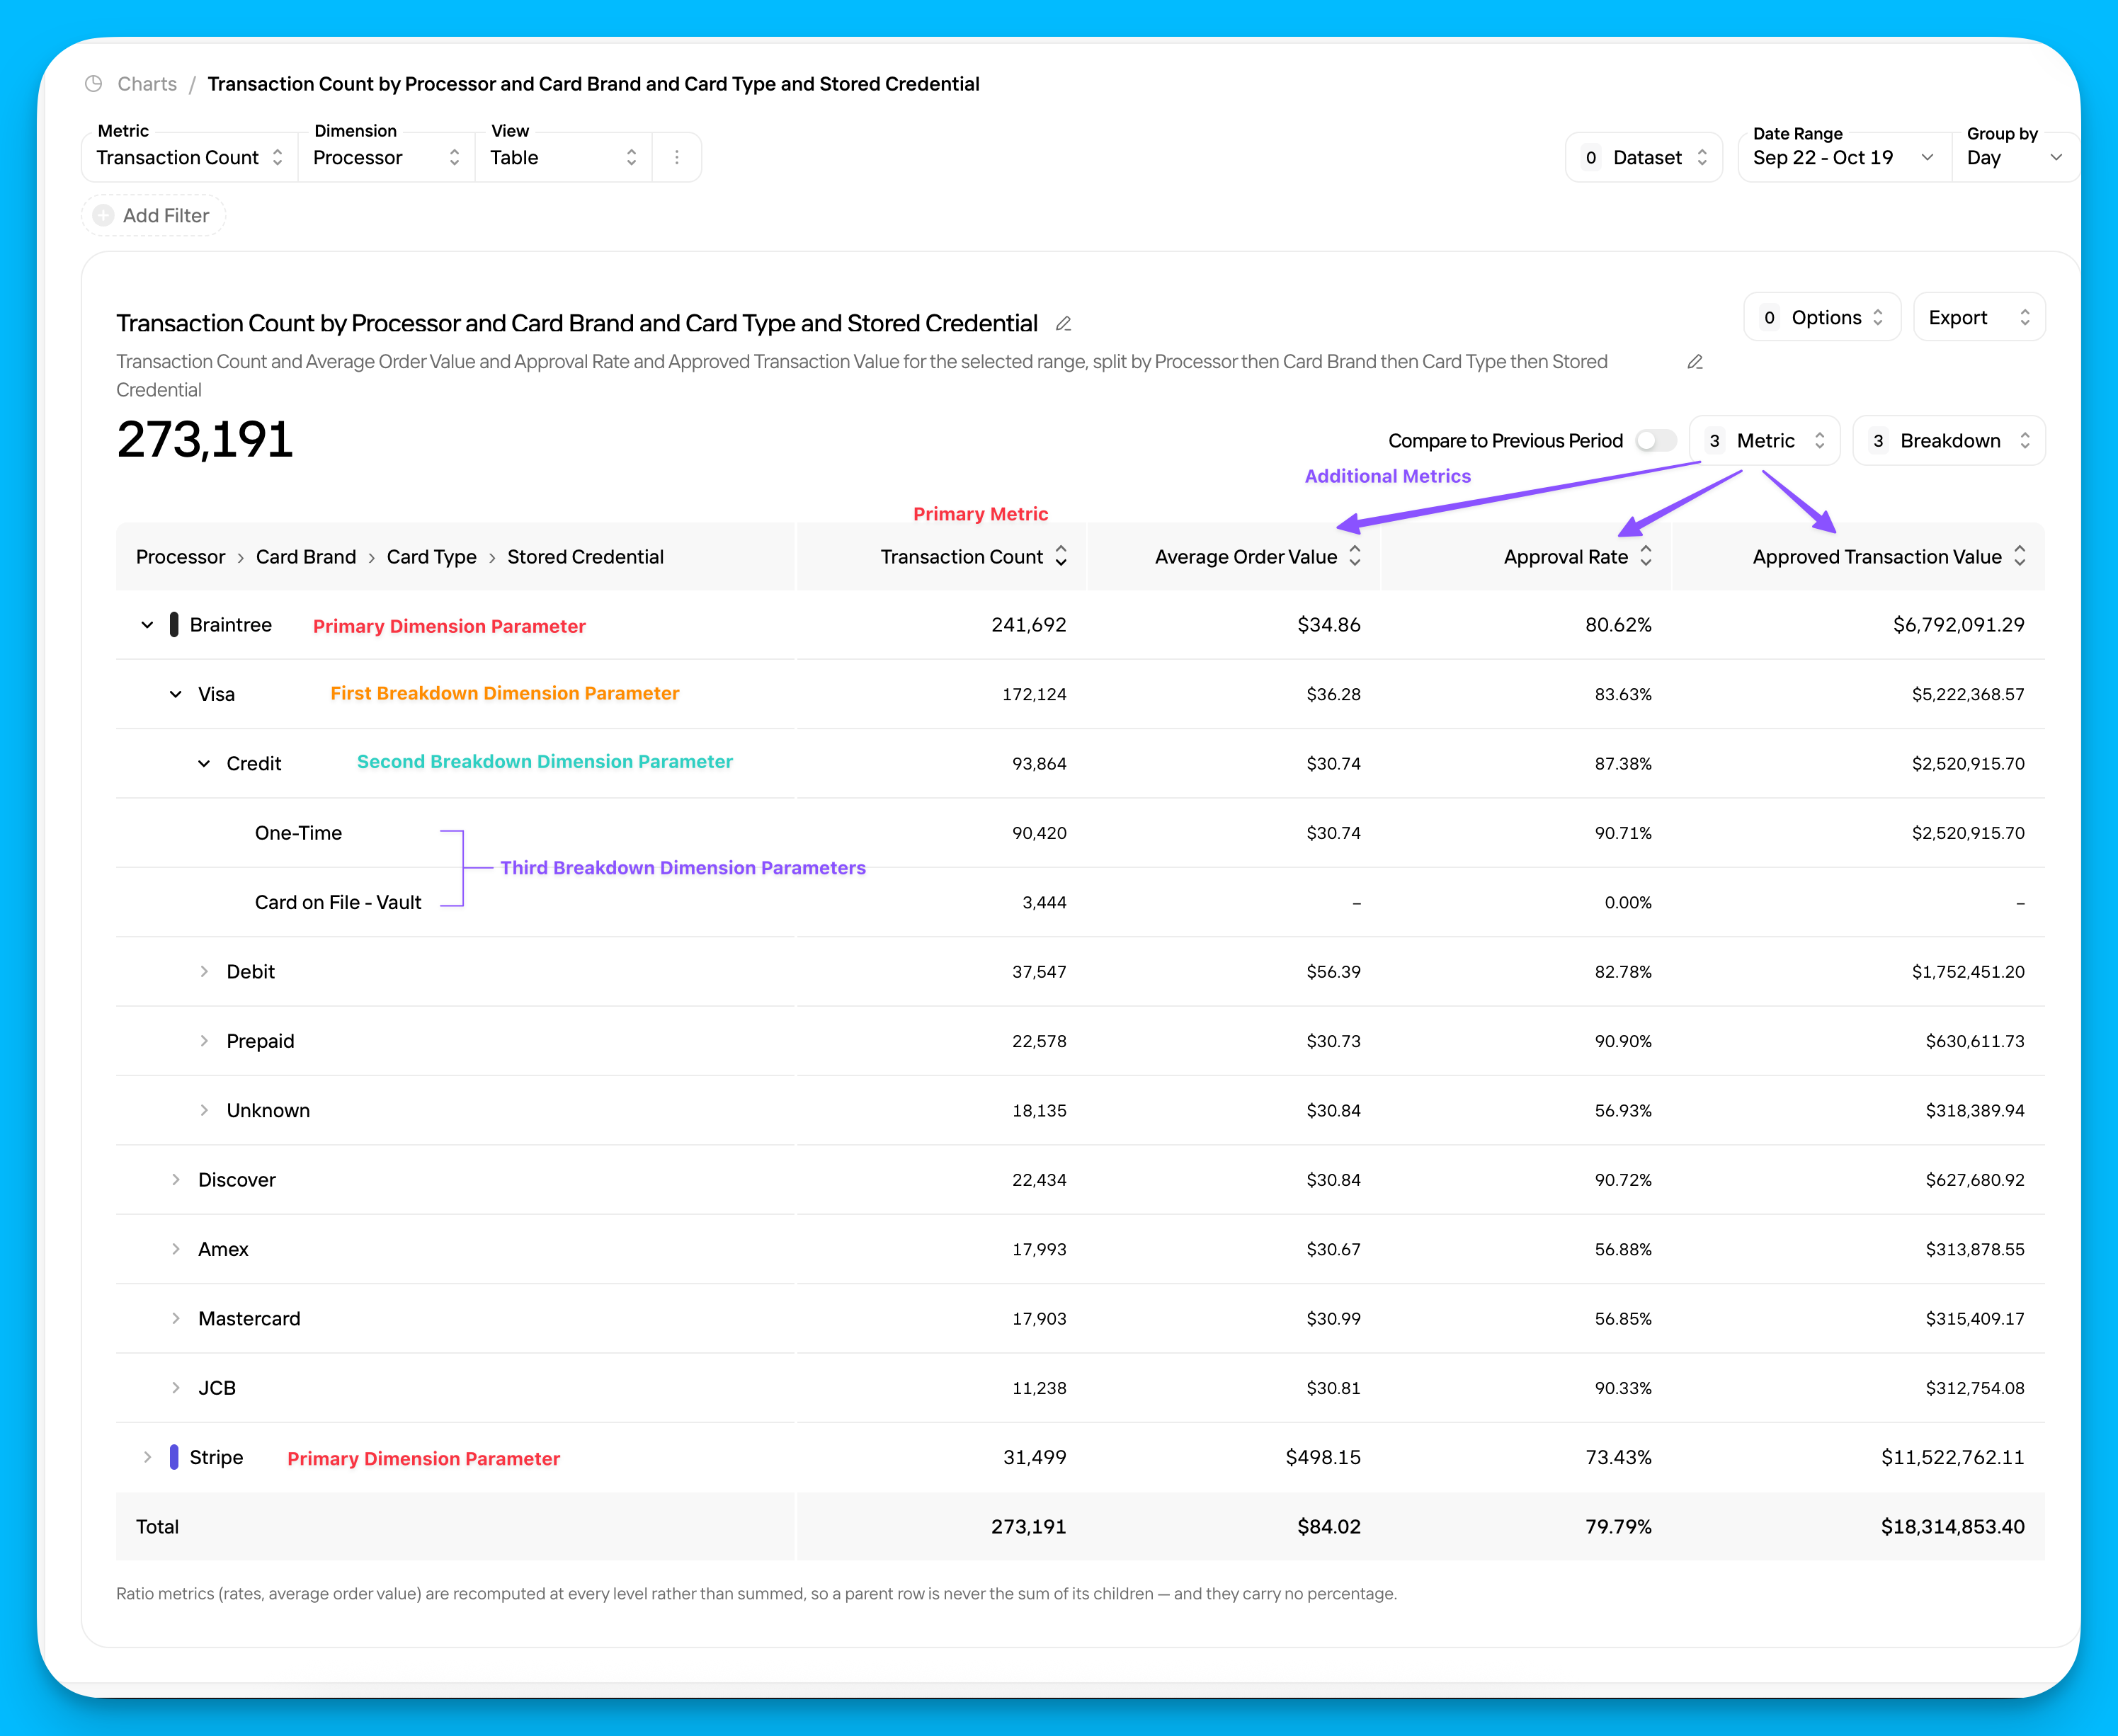Viewport: 2118px width, 1736px height.
Task: Edit chart title with pencil icon
Action: 1064,323
